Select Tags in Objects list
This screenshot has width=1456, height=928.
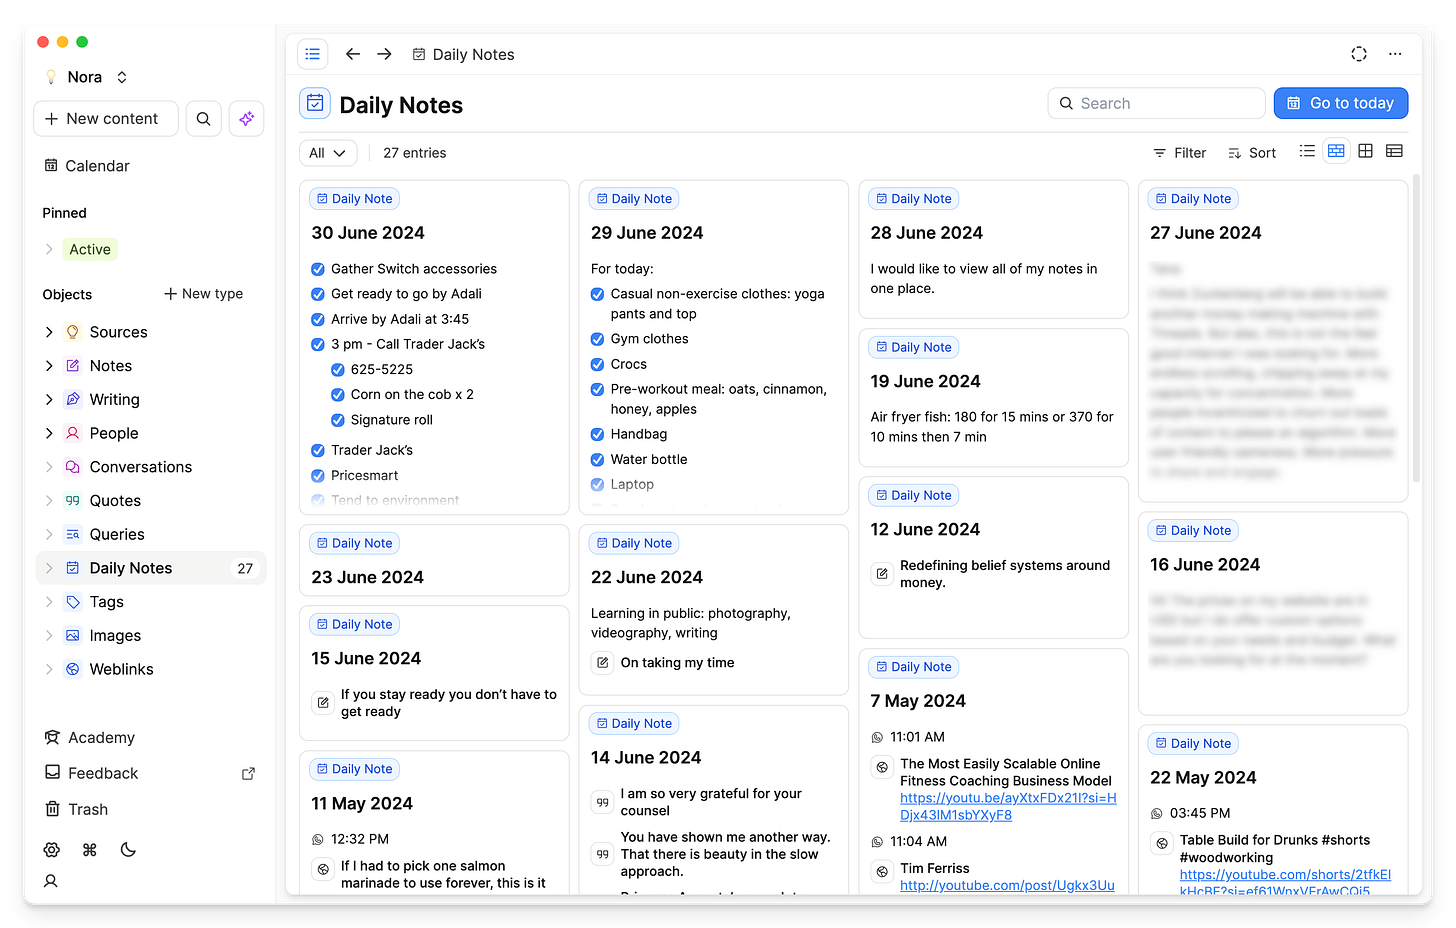click(x=151, y=602)
